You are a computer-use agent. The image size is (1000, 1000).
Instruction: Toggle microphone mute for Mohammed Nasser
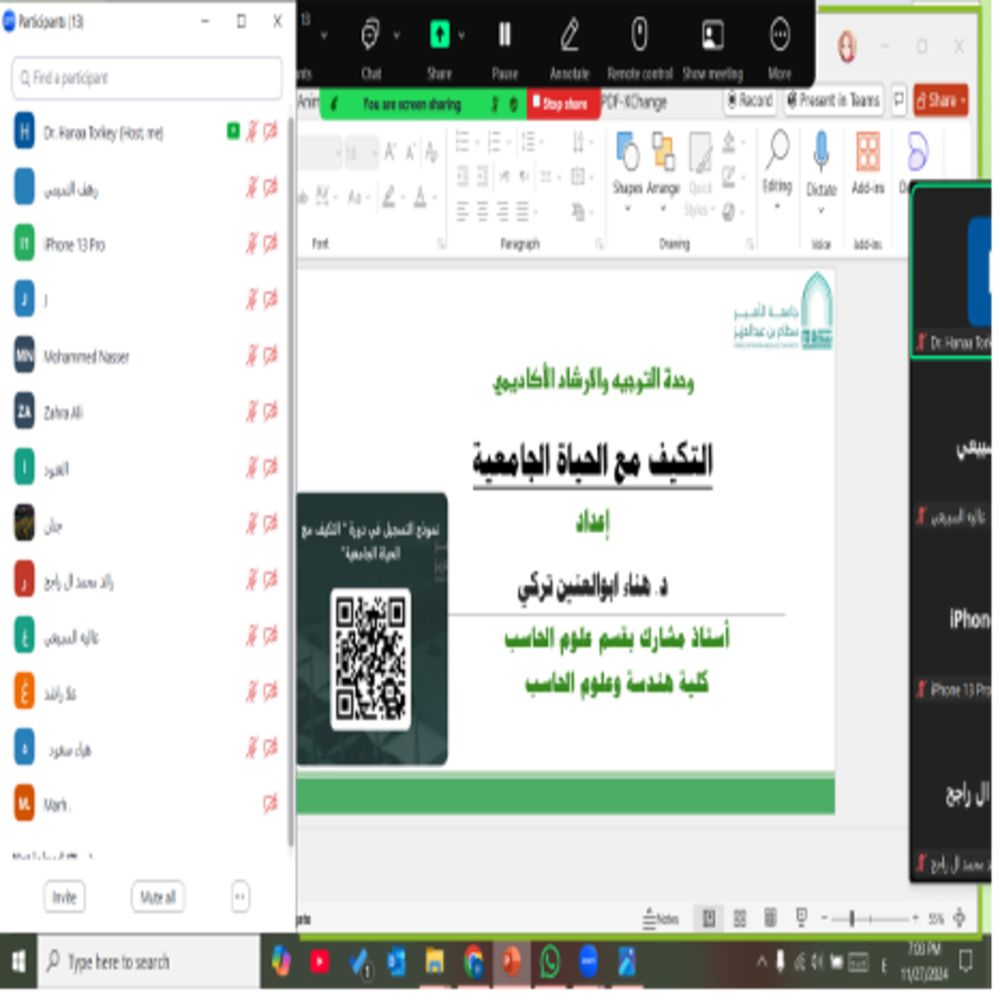click(252, 356)
